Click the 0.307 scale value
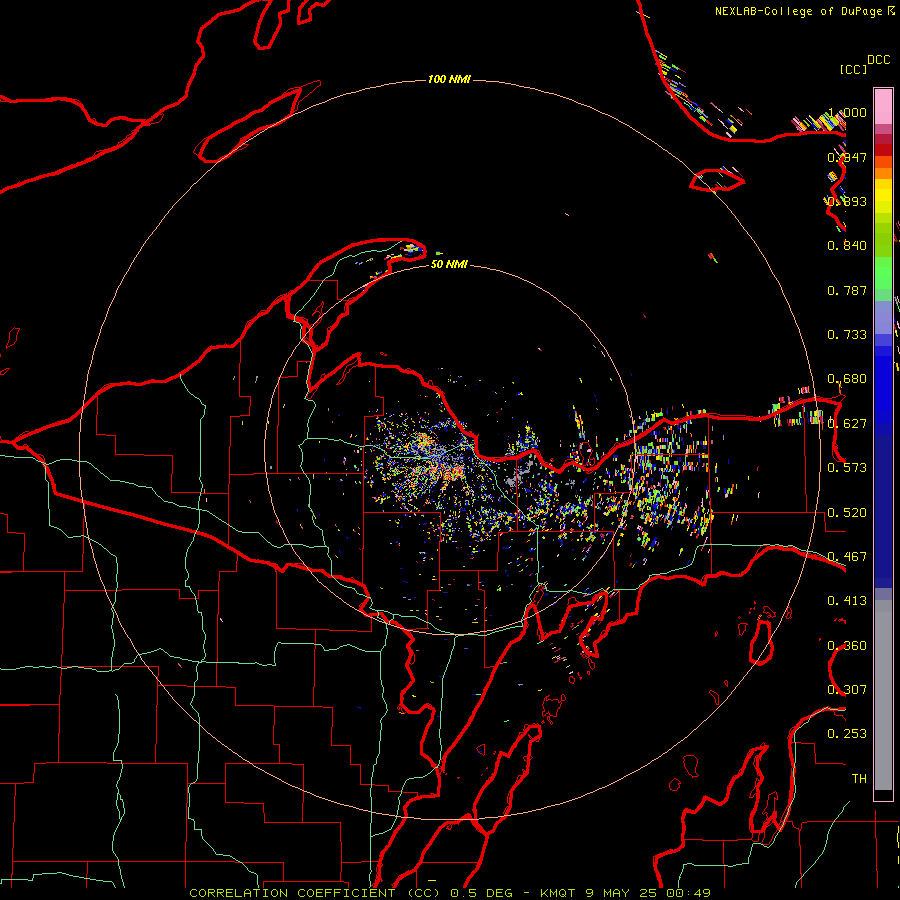Viewport: 900px width, 900px height. click(847, 690)
